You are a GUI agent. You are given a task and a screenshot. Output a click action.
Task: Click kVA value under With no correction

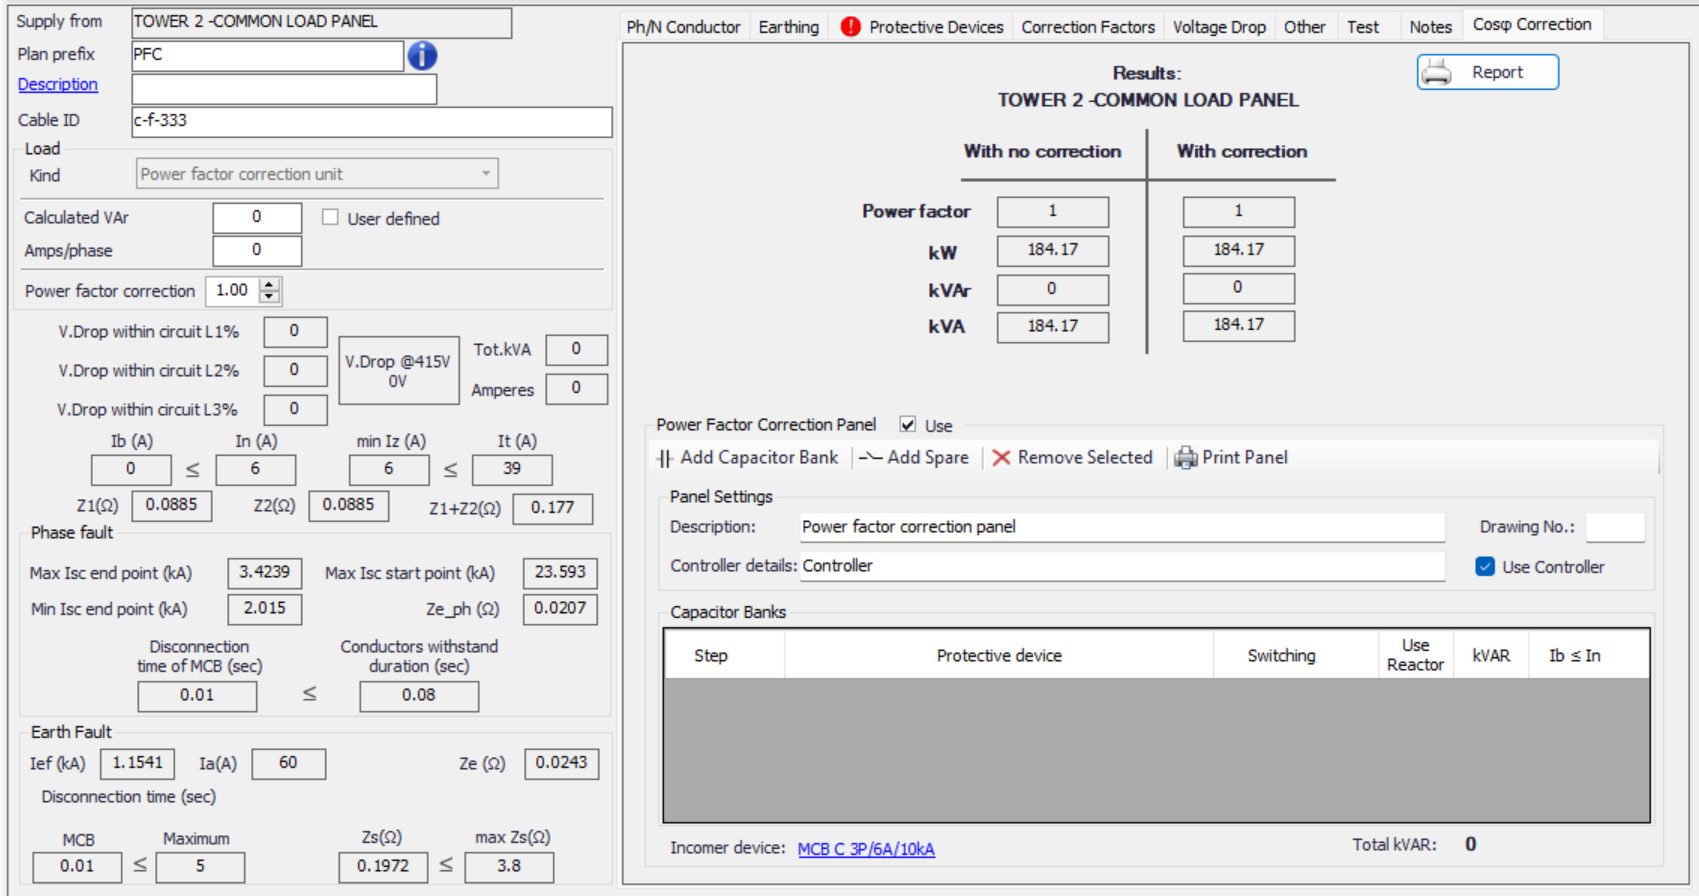[x=1052, y=326]
